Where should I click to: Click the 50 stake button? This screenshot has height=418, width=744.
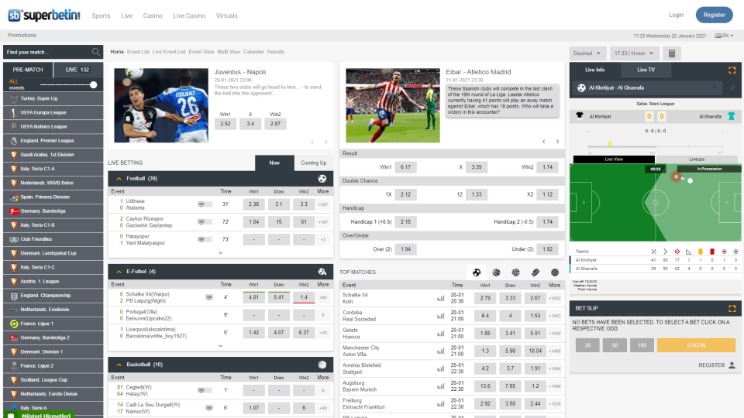[614, 345]
